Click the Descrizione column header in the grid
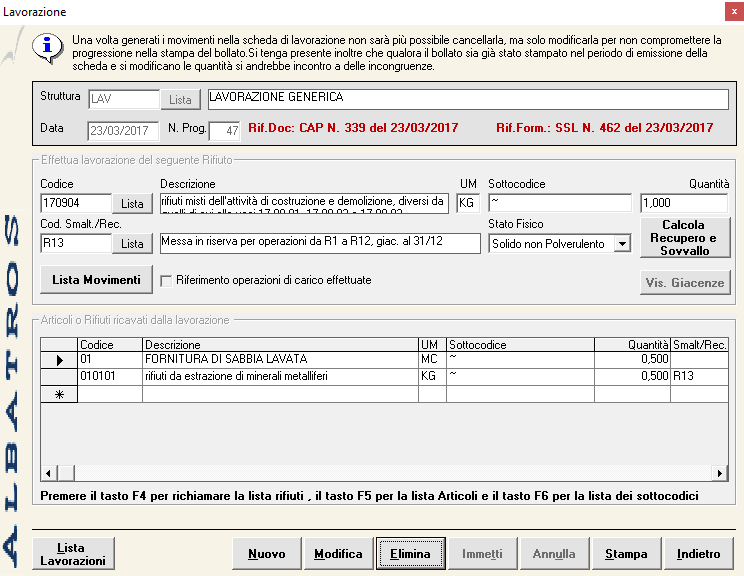The height and width of the screenshot is (576, 744). pyautogui.click(x=280, y=345)
